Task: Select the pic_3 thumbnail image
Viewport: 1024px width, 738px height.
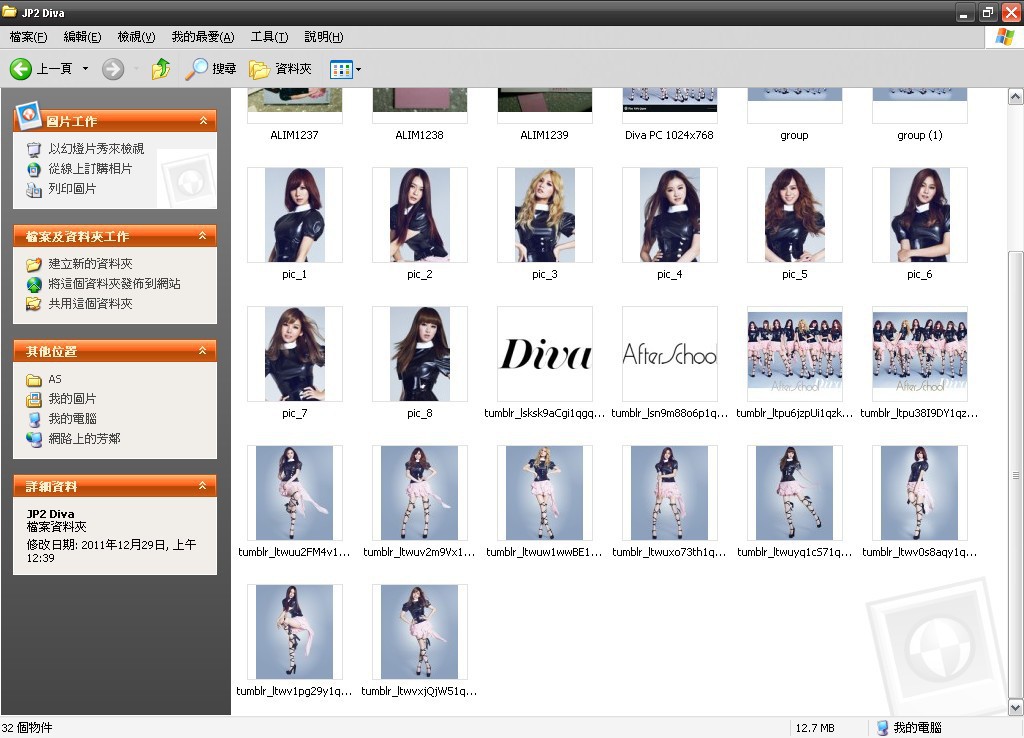Action: (x=545, y=215)
